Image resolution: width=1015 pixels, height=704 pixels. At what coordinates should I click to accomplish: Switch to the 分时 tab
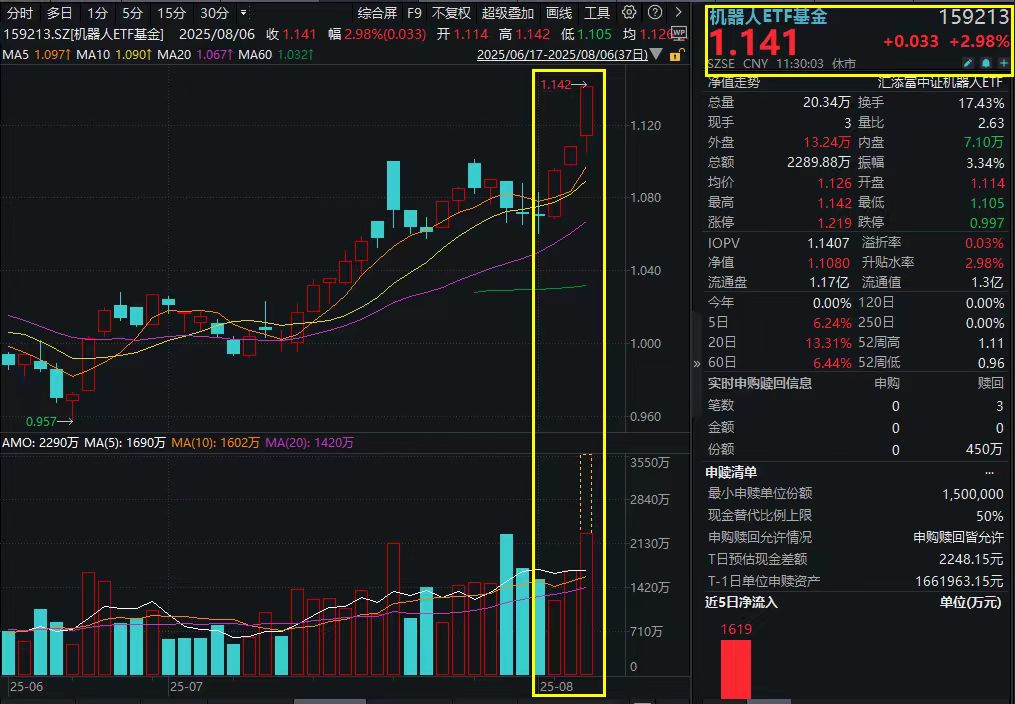pos(18,14)
